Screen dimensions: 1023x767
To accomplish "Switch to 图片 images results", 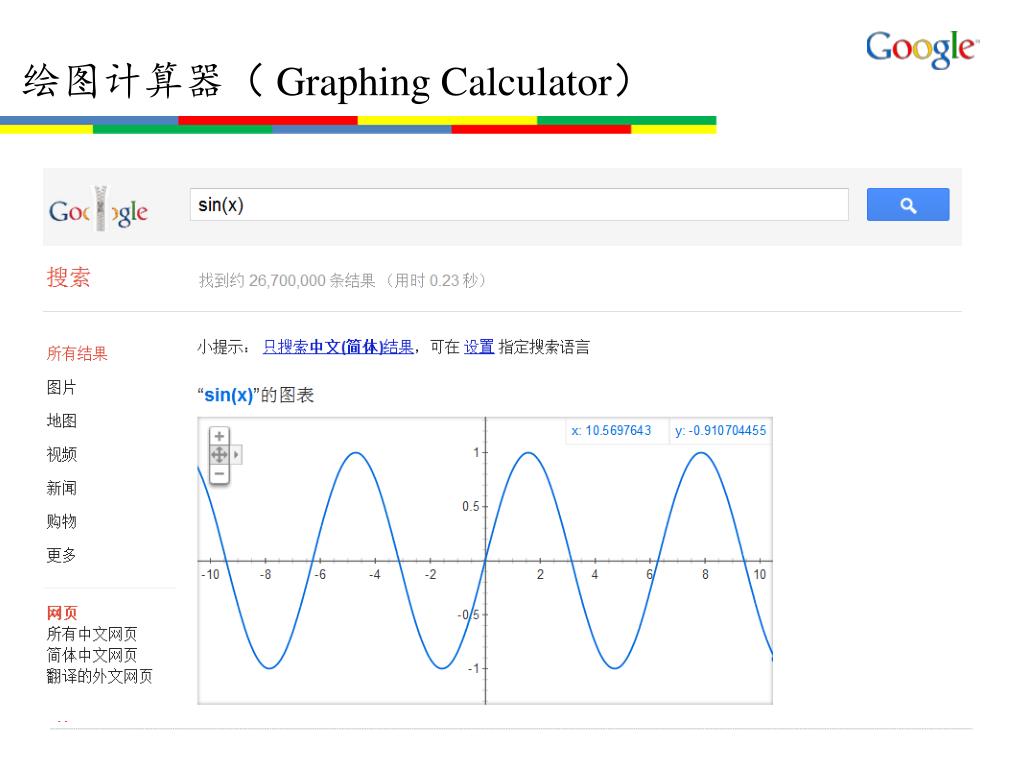I will tap(61, 387).
